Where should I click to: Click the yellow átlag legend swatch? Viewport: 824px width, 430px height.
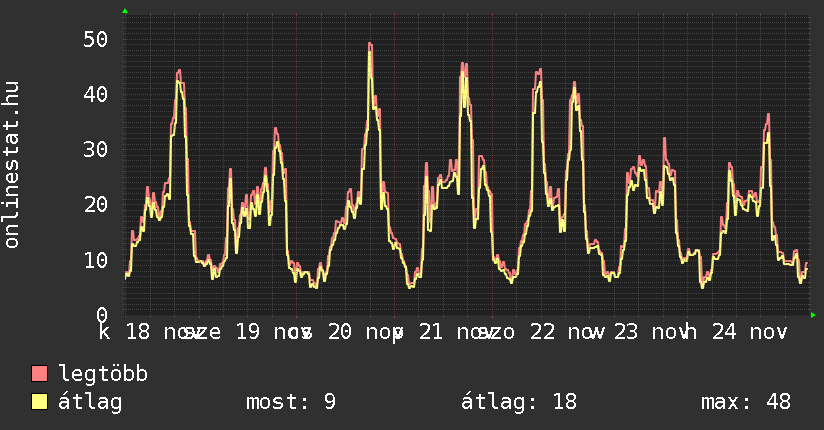point(40,402)
